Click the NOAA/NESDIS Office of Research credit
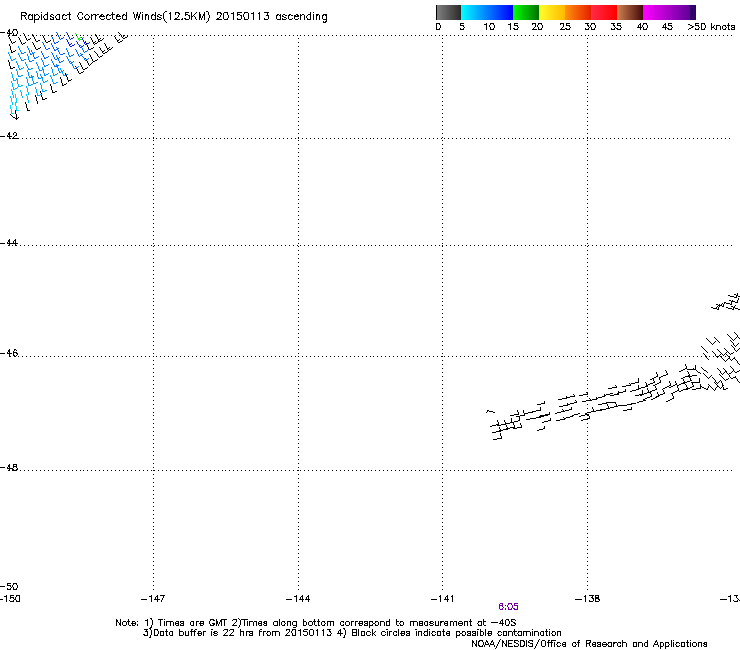The image size is (740, 650). tap(589, 644)
